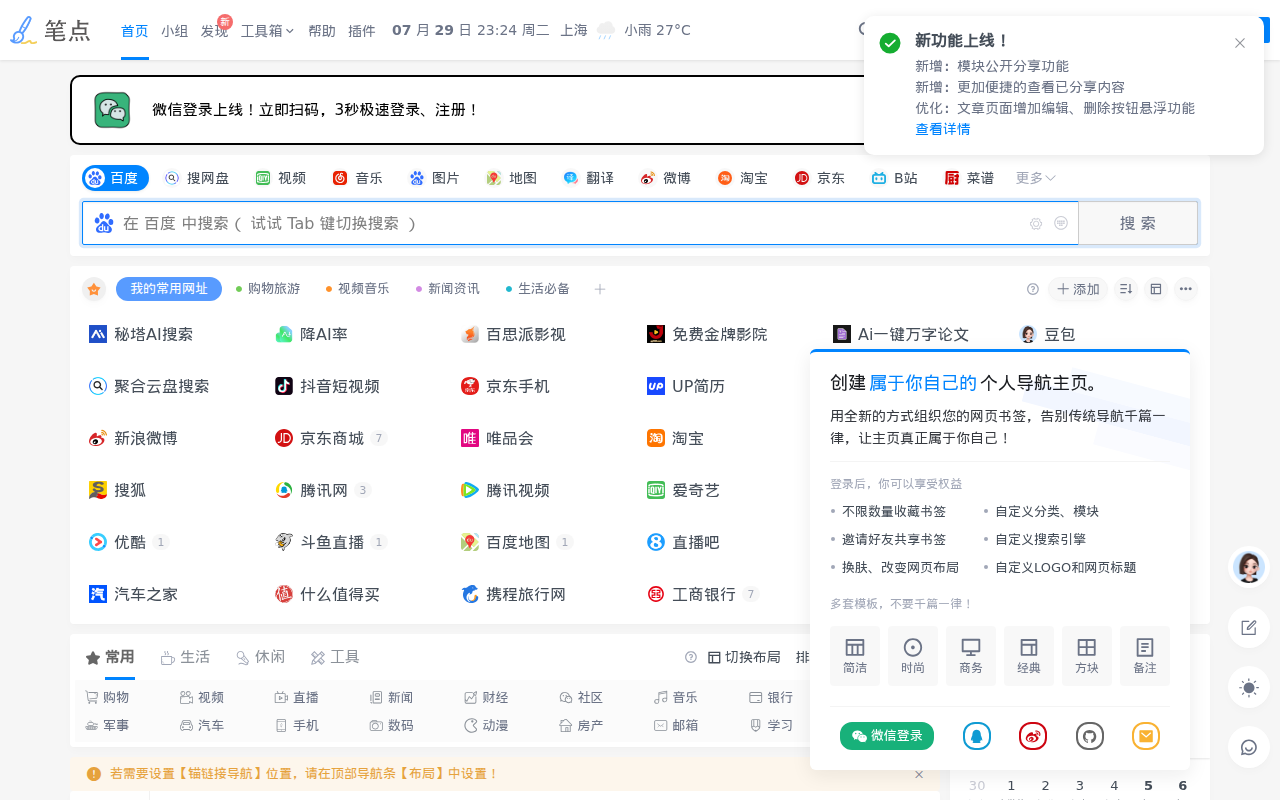Select the 图片 search engine

pos(435,178)
